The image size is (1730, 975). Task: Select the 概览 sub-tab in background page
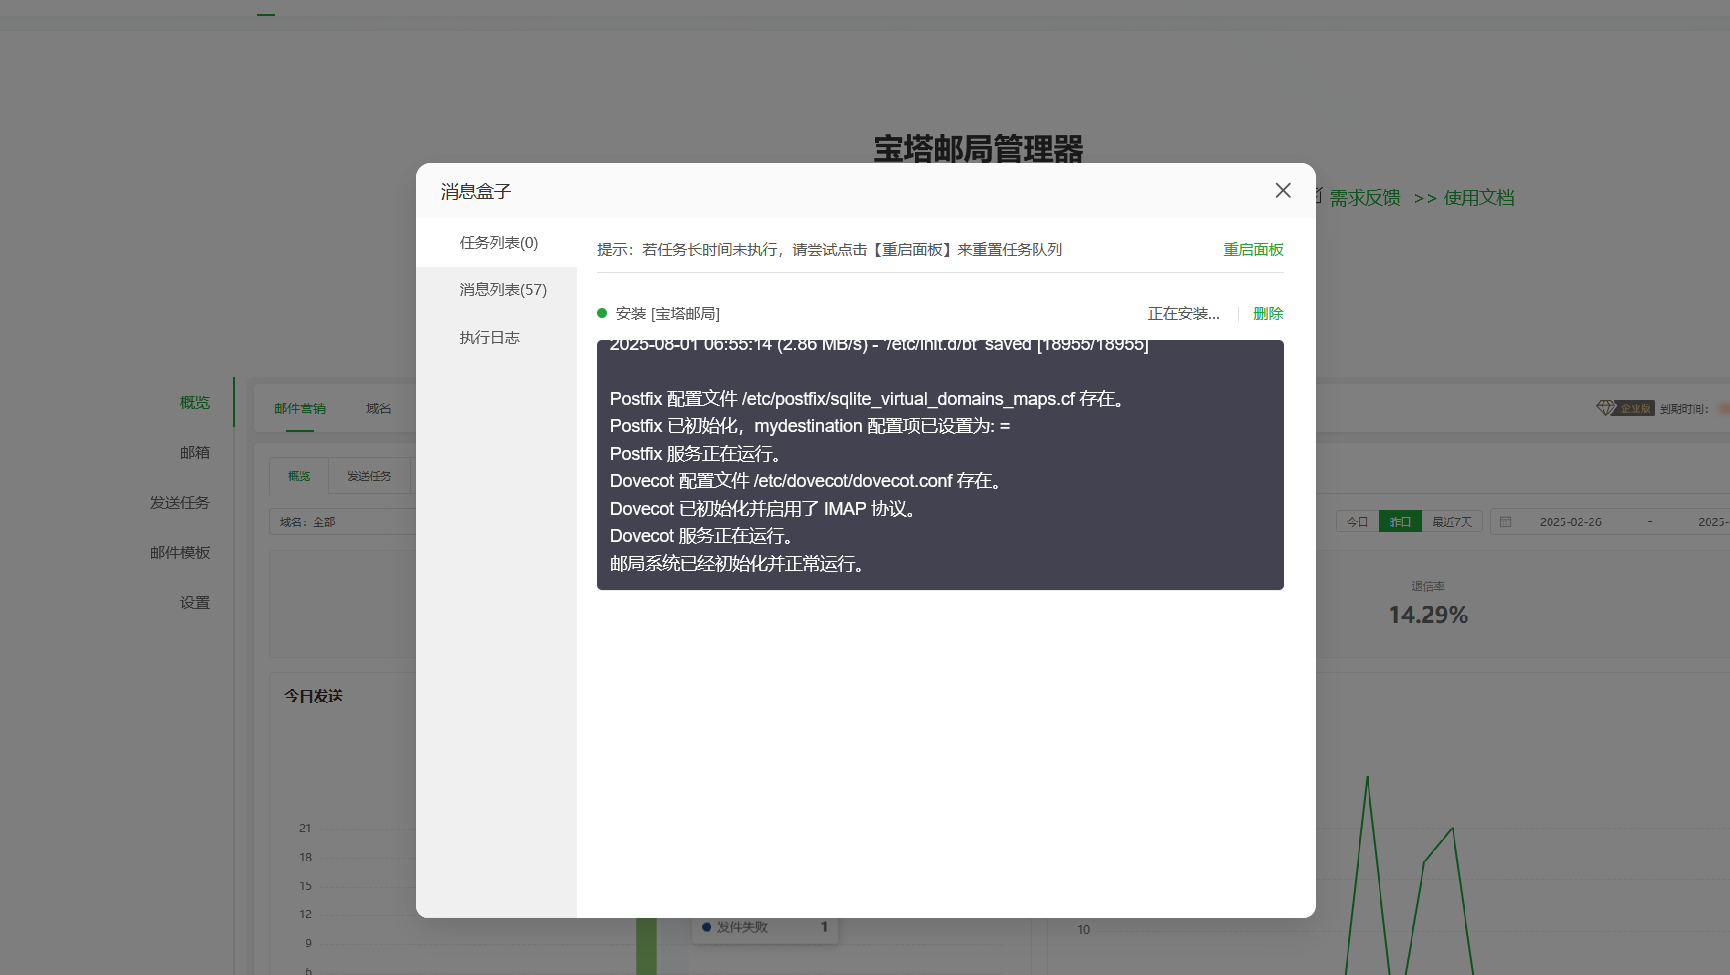tap(299, 476)
